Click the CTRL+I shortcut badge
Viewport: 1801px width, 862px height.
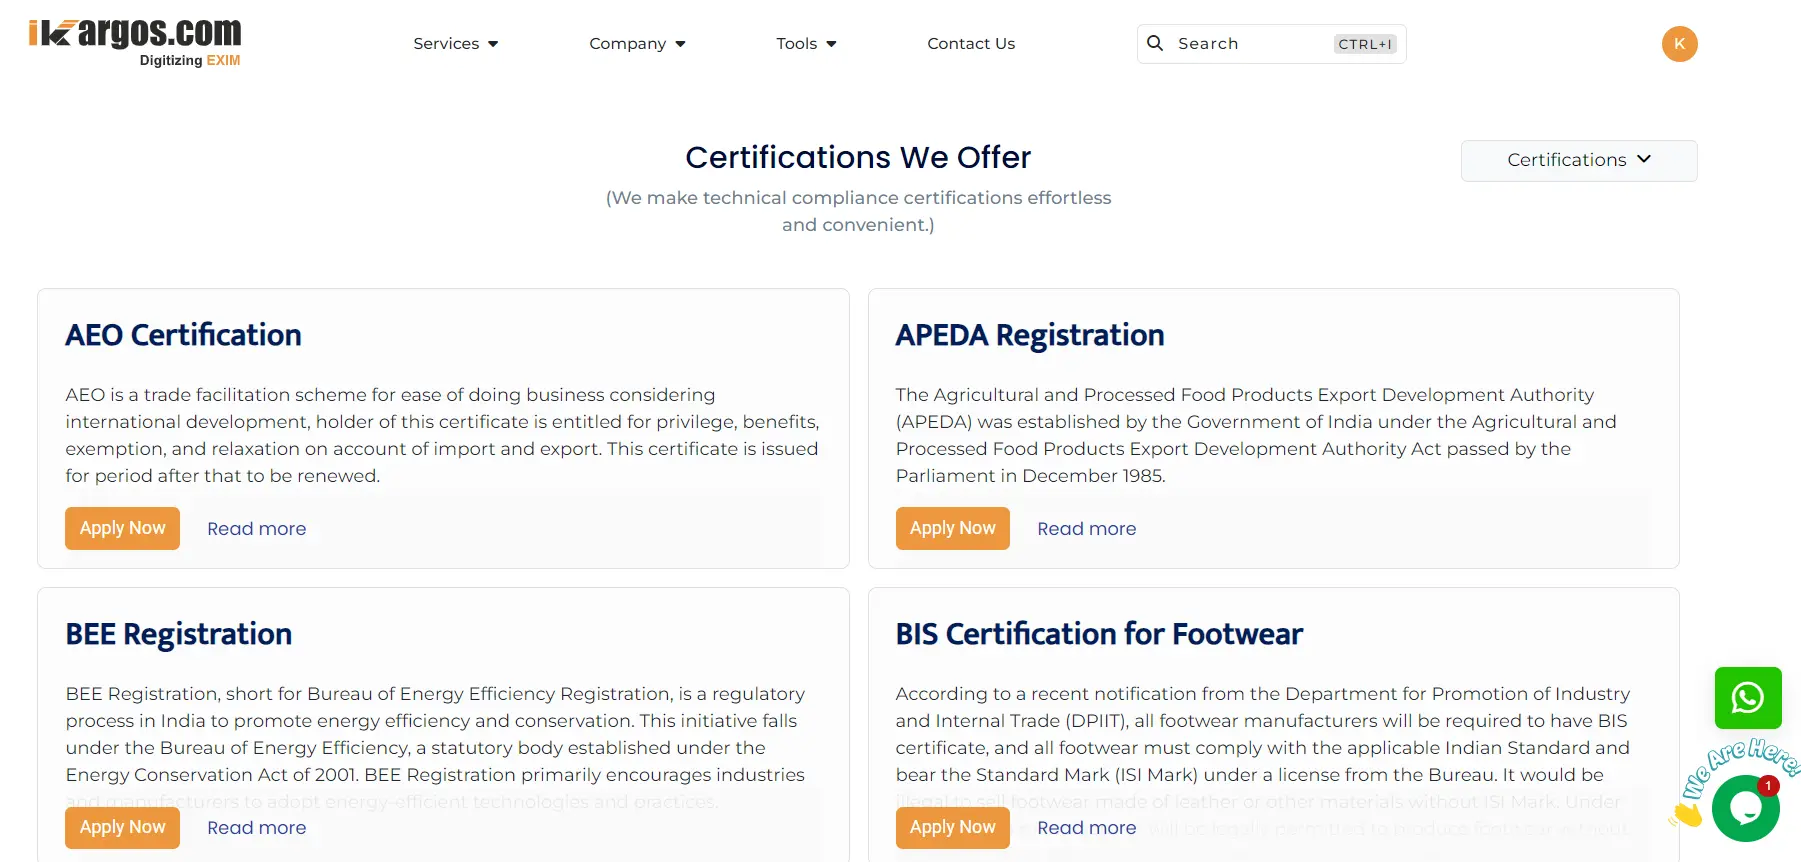tap(1365, 44)
